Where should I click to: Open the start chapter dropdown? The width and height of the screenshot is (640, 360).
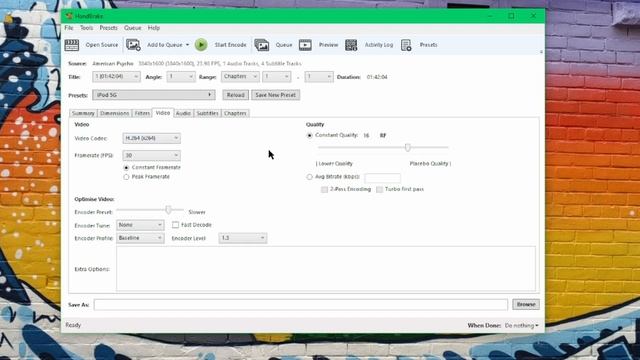pos(276,77)
